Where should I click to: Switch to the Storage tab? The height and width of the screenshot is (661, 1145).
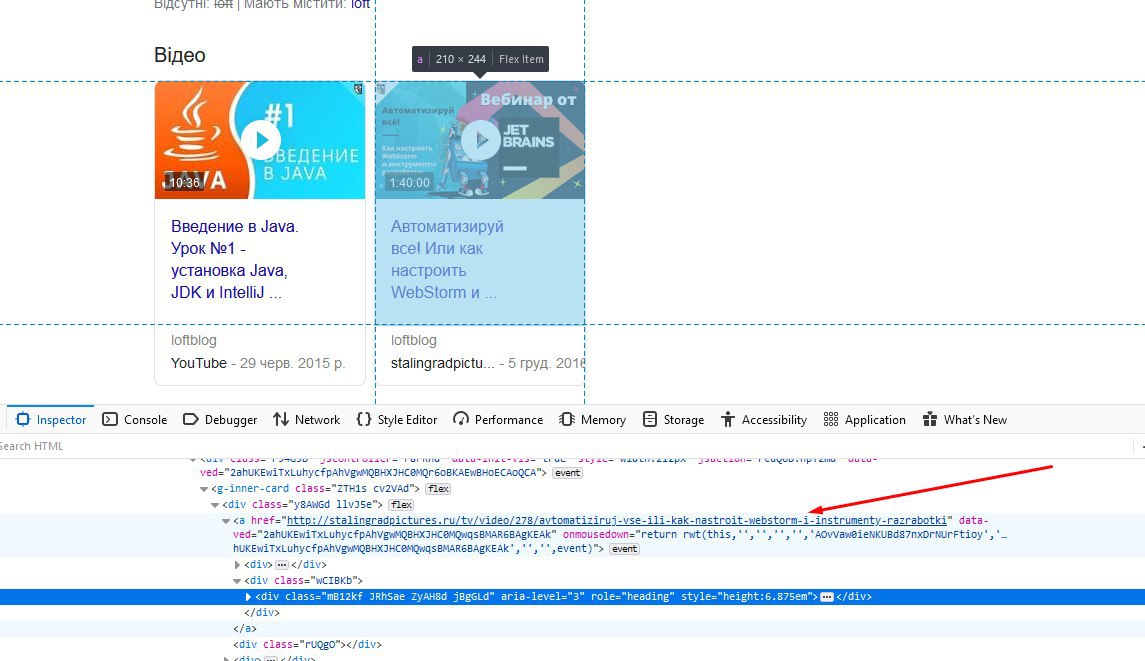click(x=673, y=419)
